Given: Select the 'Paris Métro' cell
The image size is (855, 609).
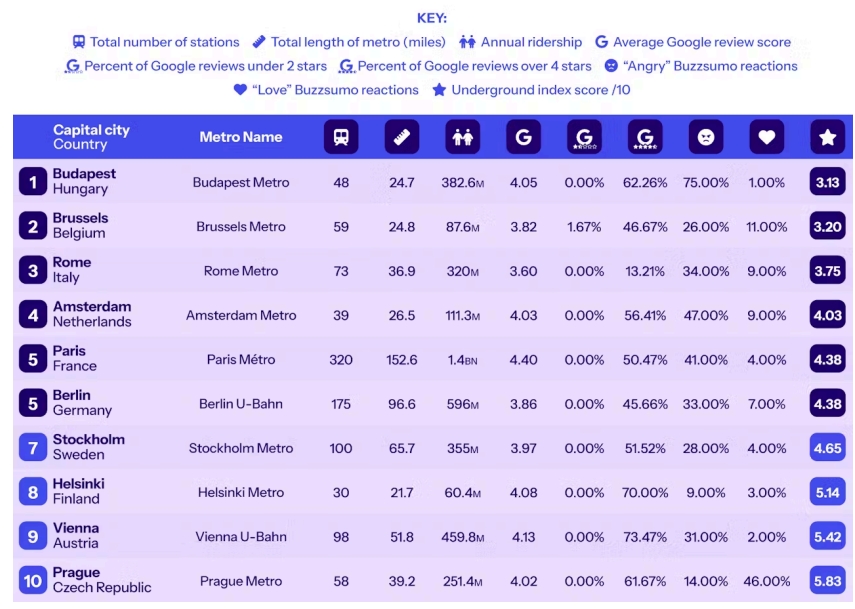Looking at the screenshot, I should coord(240,359).
